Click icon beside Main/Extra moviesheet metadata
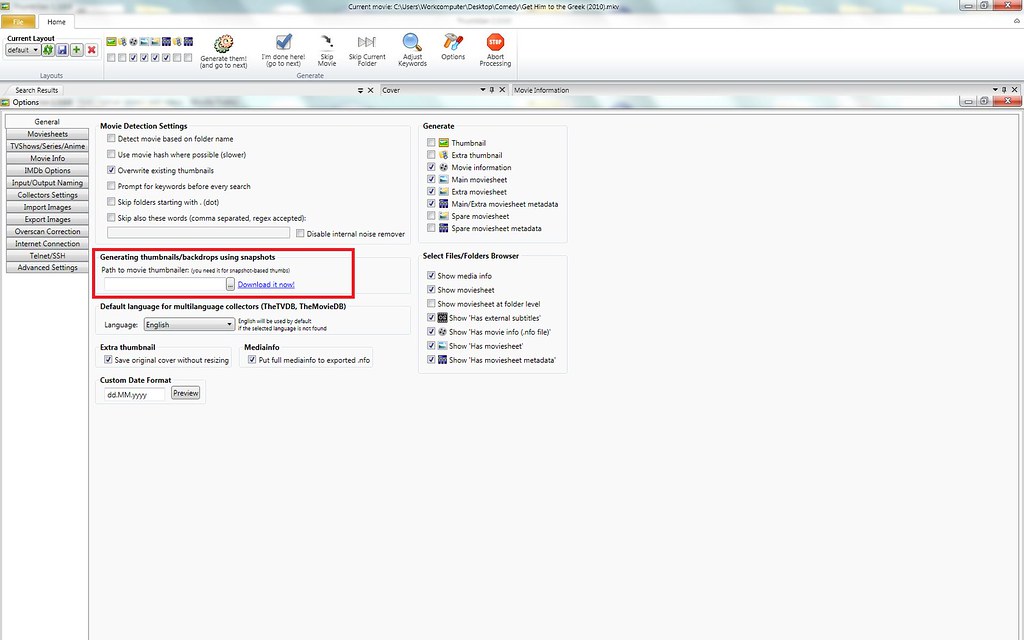This screenshot has width=1024, height=640. [443, 204]
